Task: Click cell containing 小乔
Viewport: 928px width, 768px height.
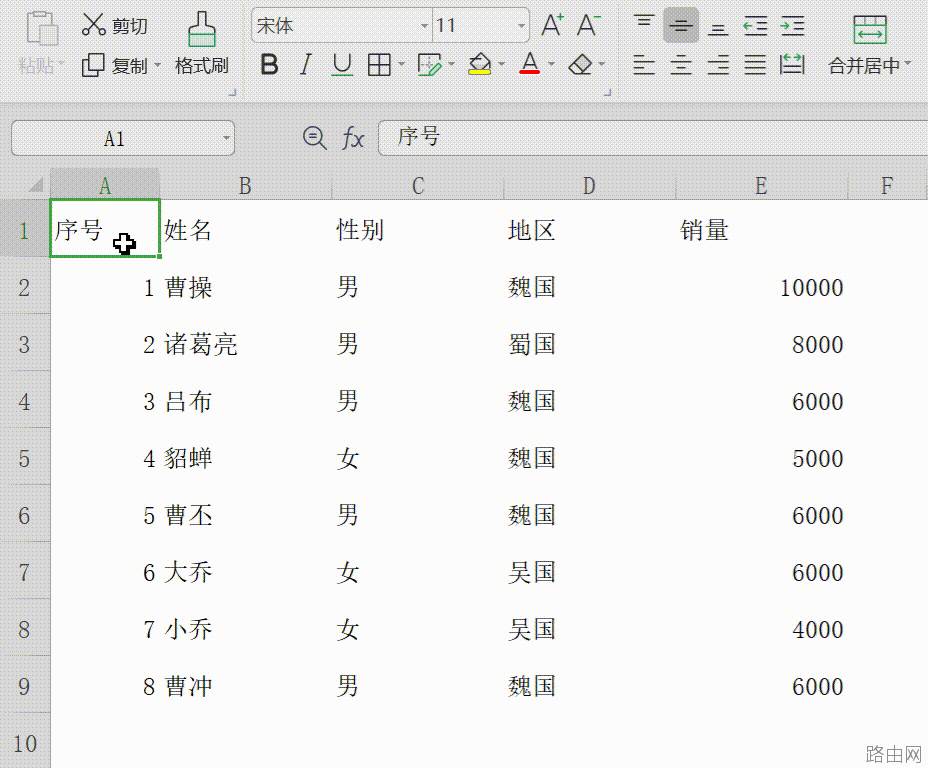Action: pos(246,629)
